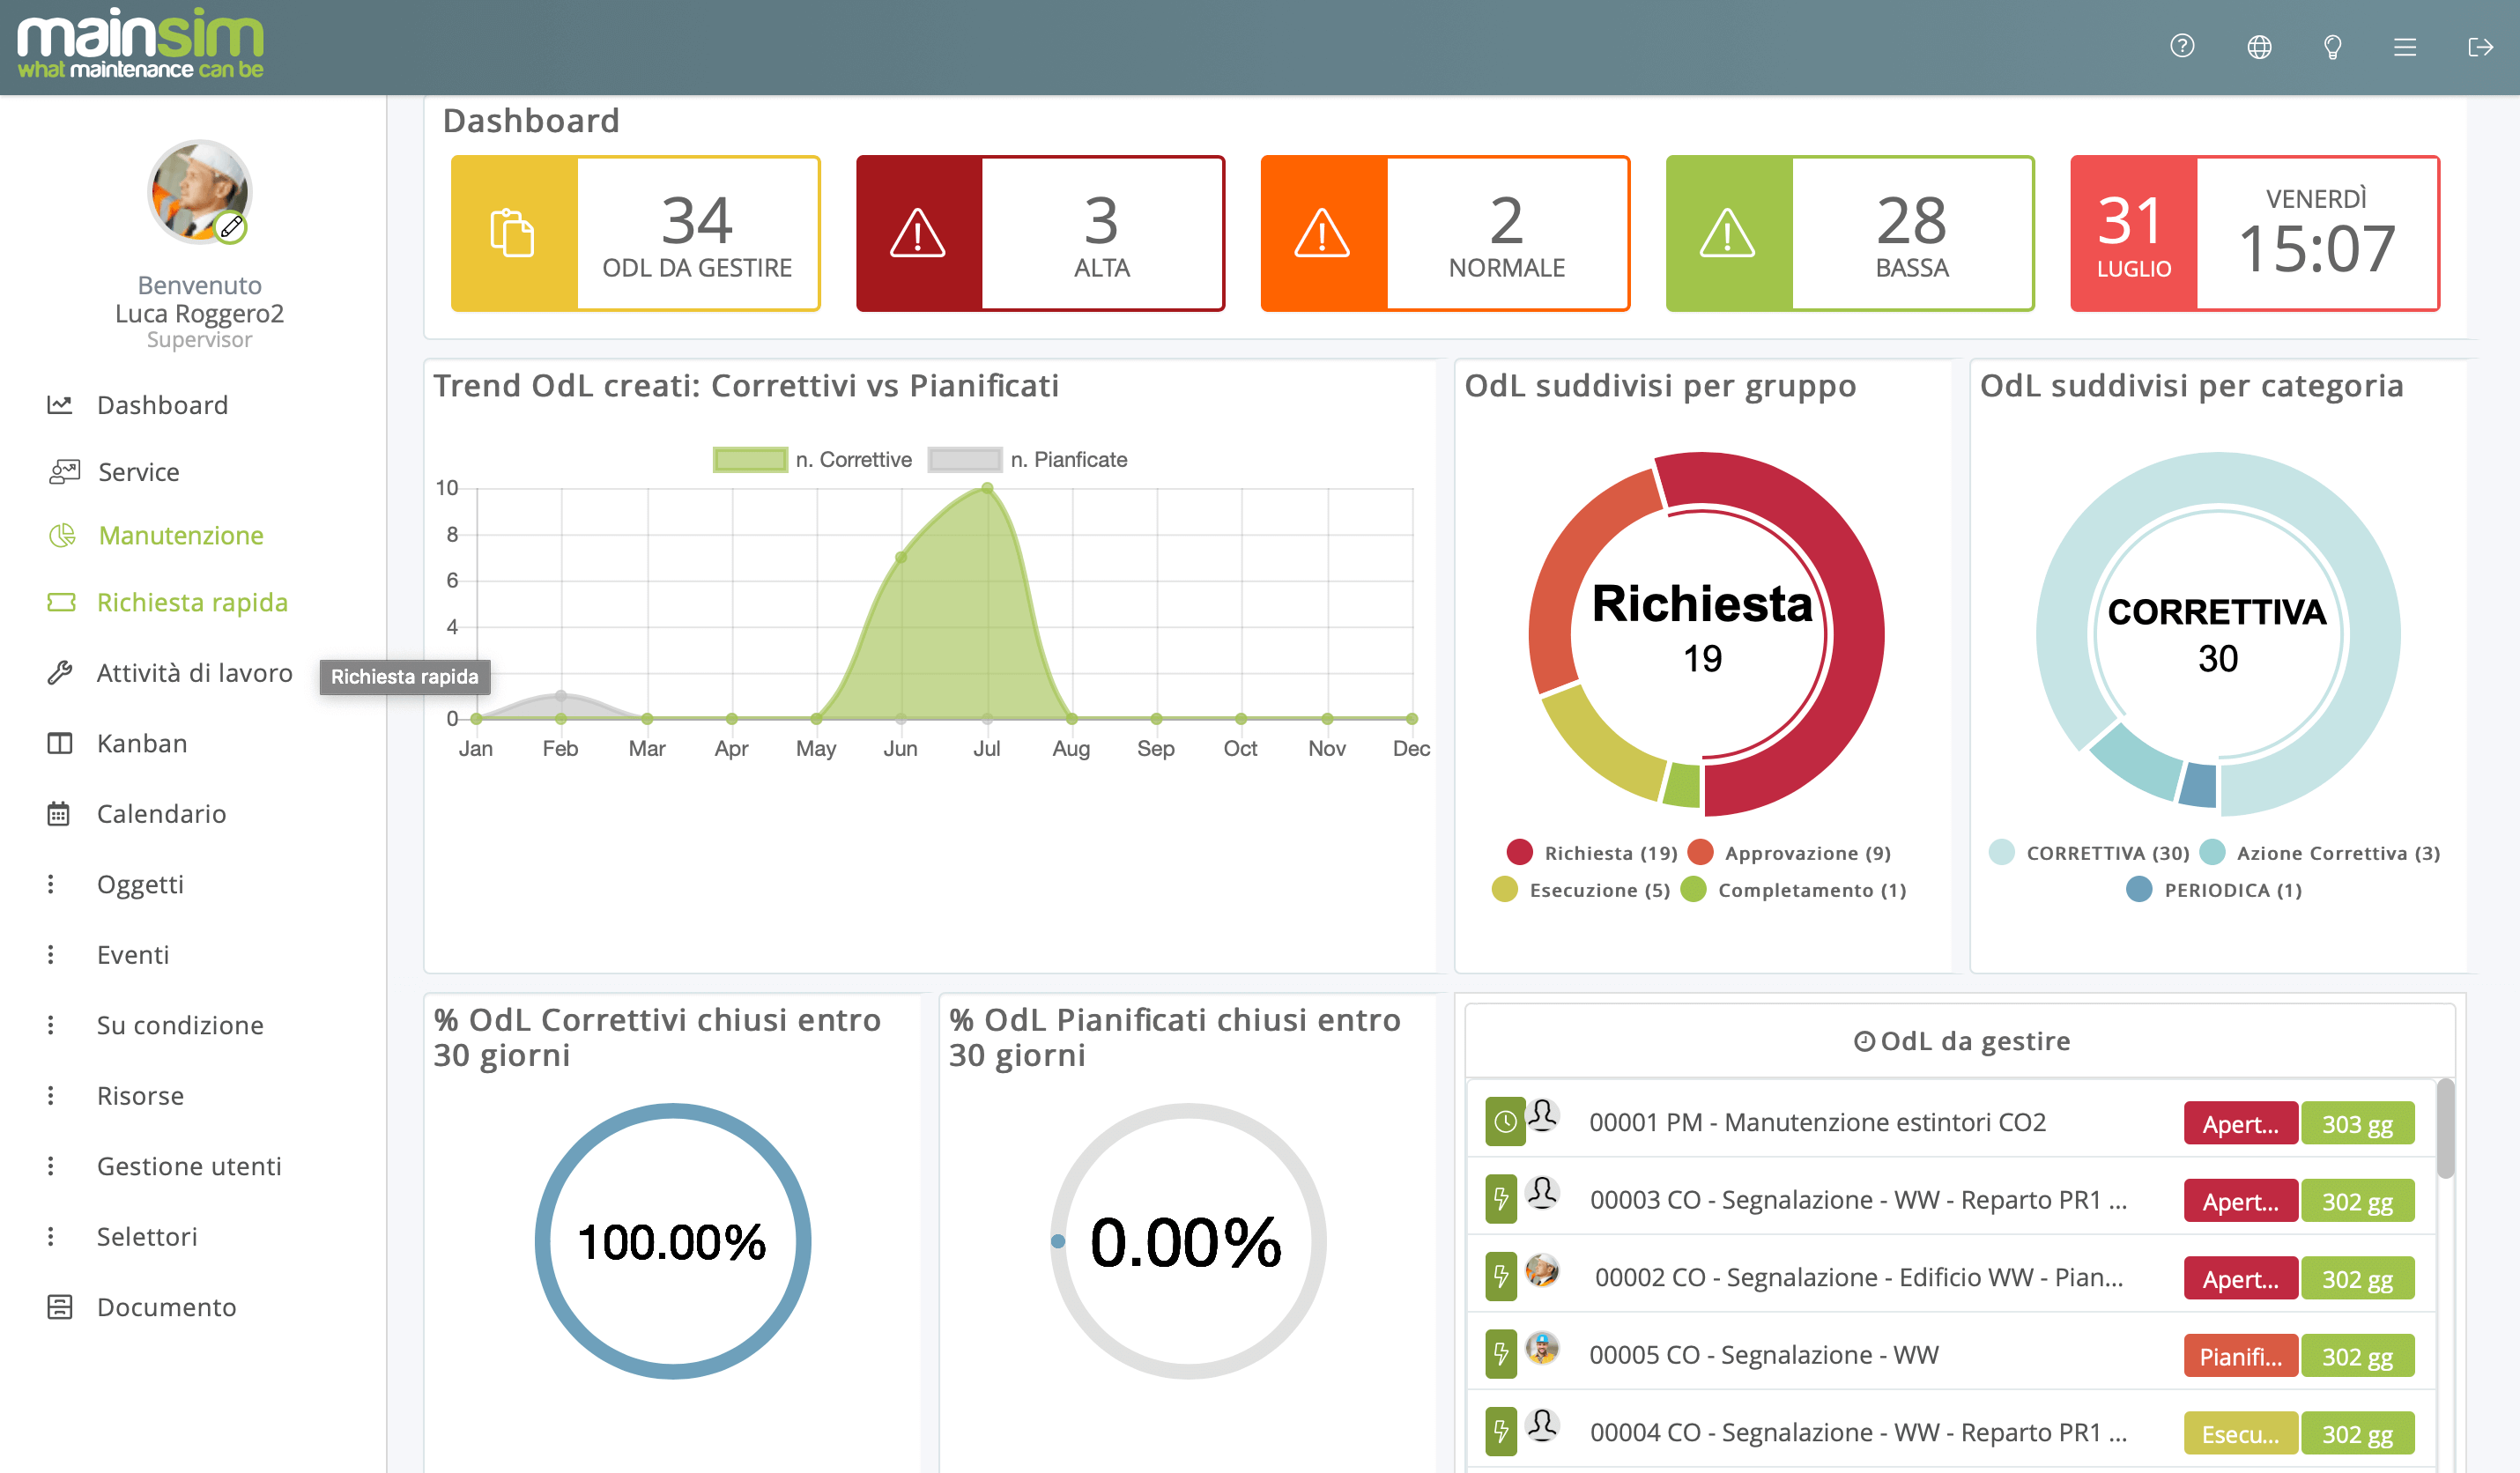Click the clock icon on order 00001
This screenshot has height=1473, width=2520.
pos(1504,1122)
